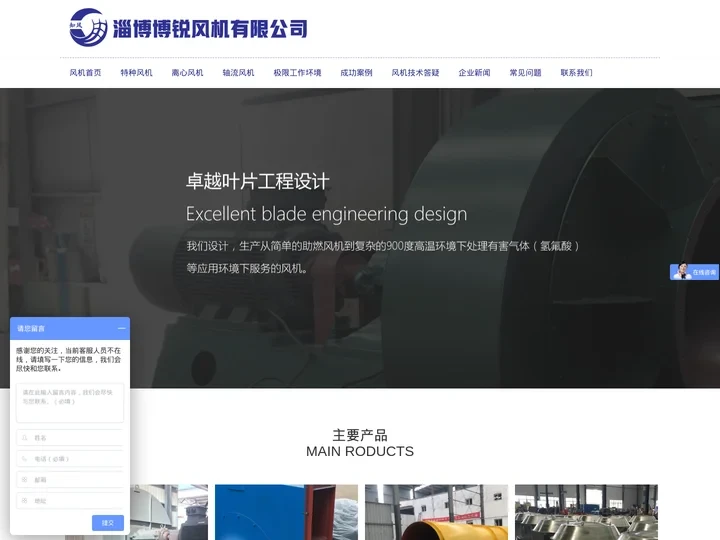This screenshot has width=720, height=540.
Task: Click the phone icon beside 电话 field
Action: [x=24, y=459]
